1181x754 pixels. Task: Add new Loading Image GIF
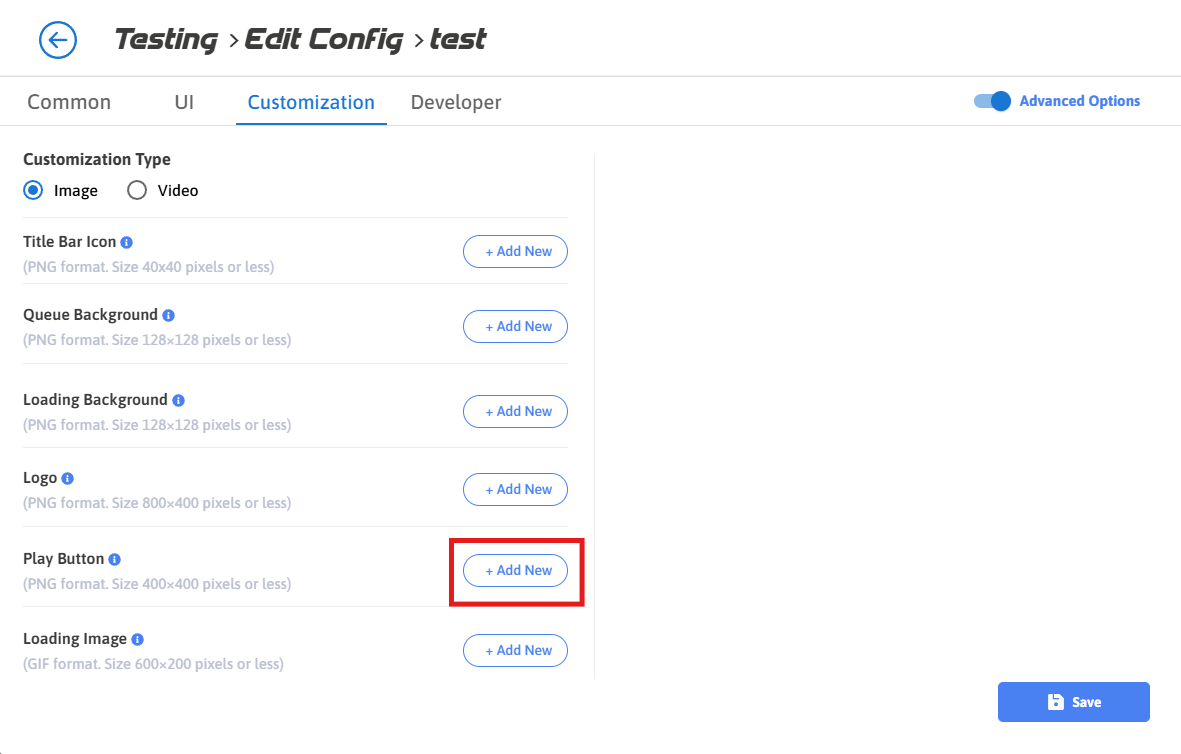(515, 650)
